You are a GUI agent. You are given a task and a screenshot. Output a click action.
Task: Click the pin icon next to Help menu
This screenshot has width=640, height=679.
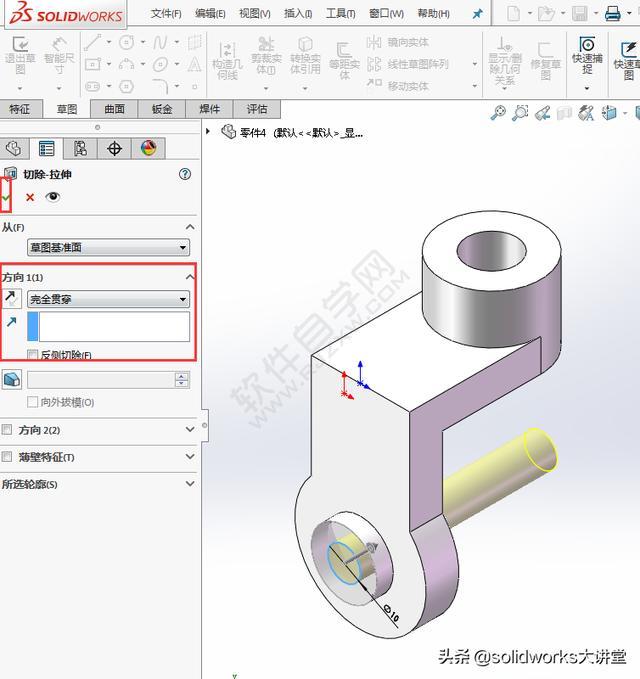pos(477,14)
